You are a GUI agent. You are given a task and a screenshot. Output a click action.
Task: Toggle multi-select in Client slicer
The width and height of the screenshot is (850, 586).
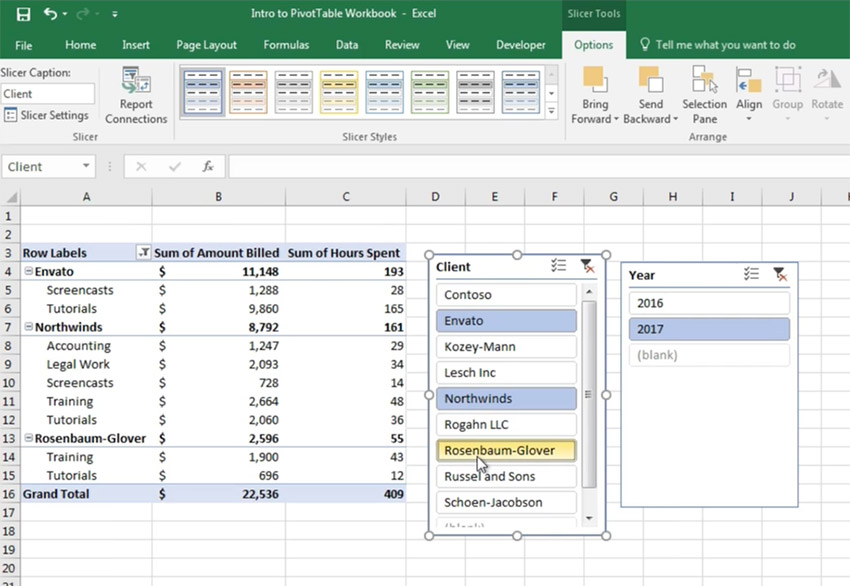tap(559, 266)
